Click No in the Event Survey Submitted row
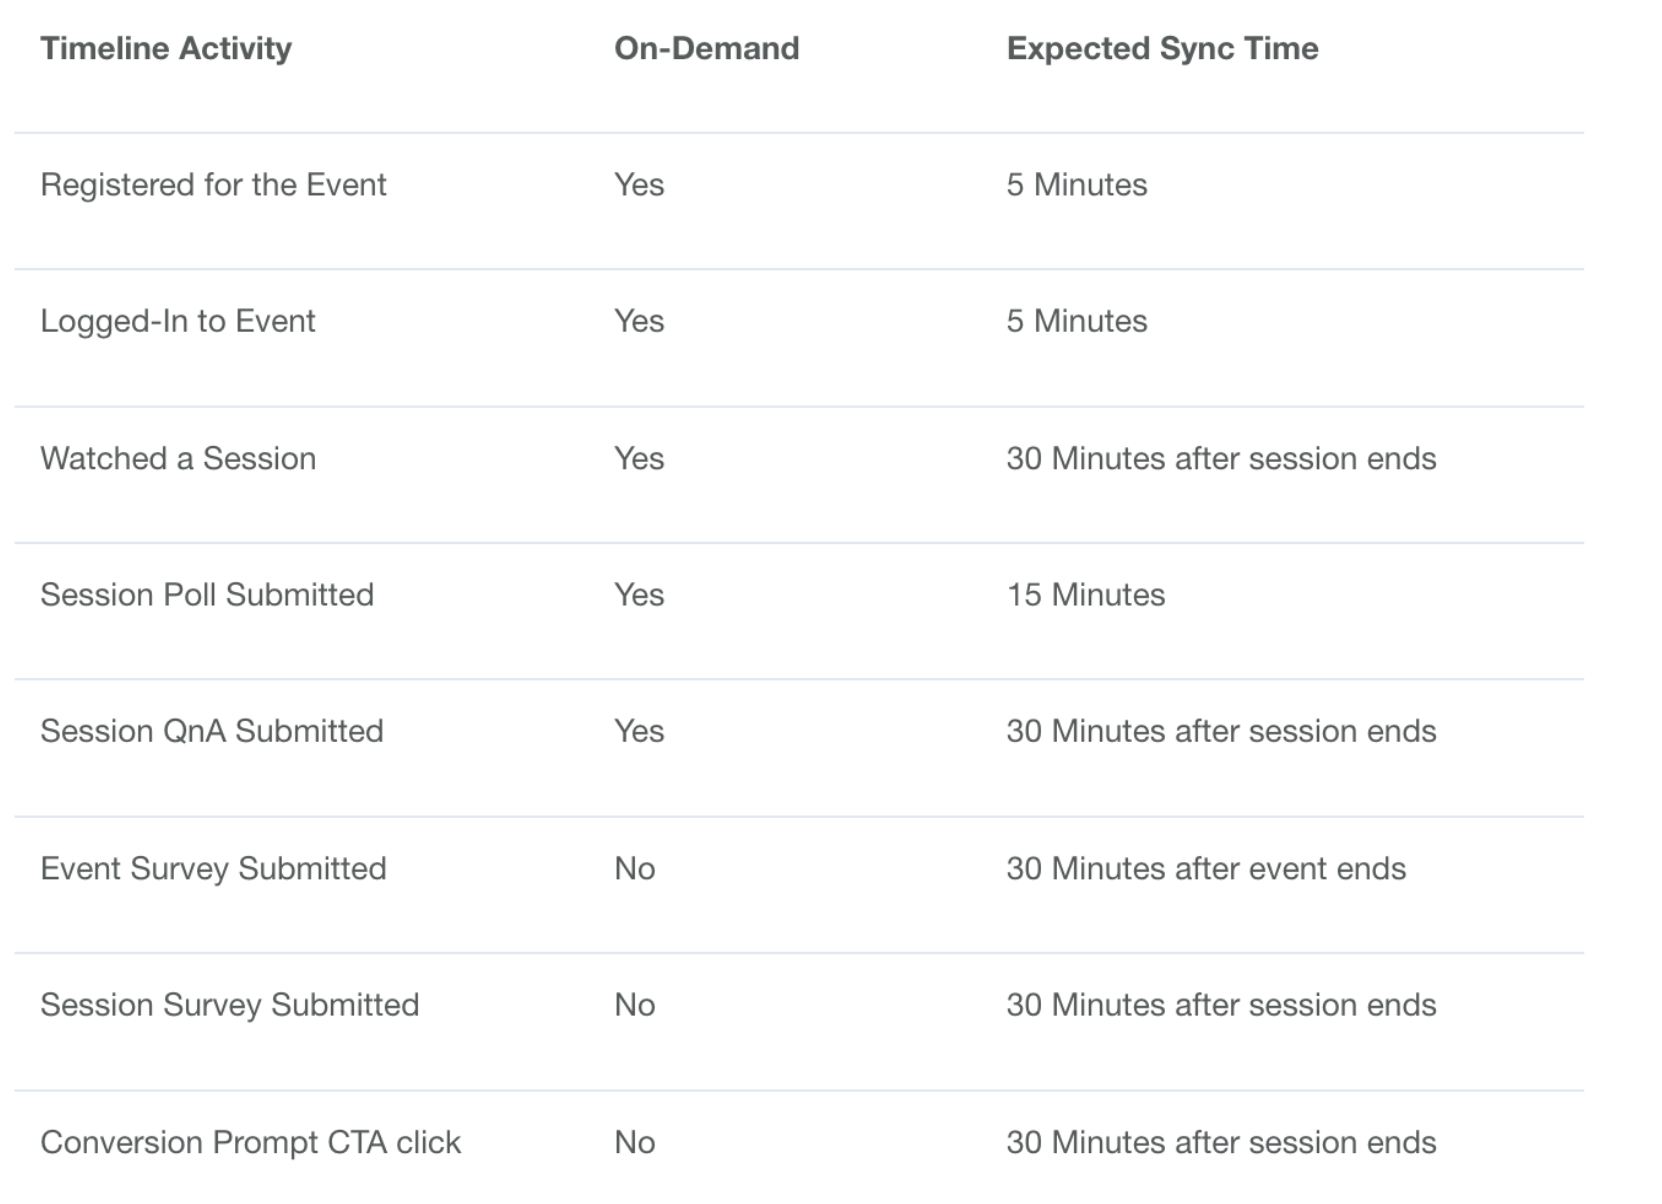 click(x=635, y=868)
